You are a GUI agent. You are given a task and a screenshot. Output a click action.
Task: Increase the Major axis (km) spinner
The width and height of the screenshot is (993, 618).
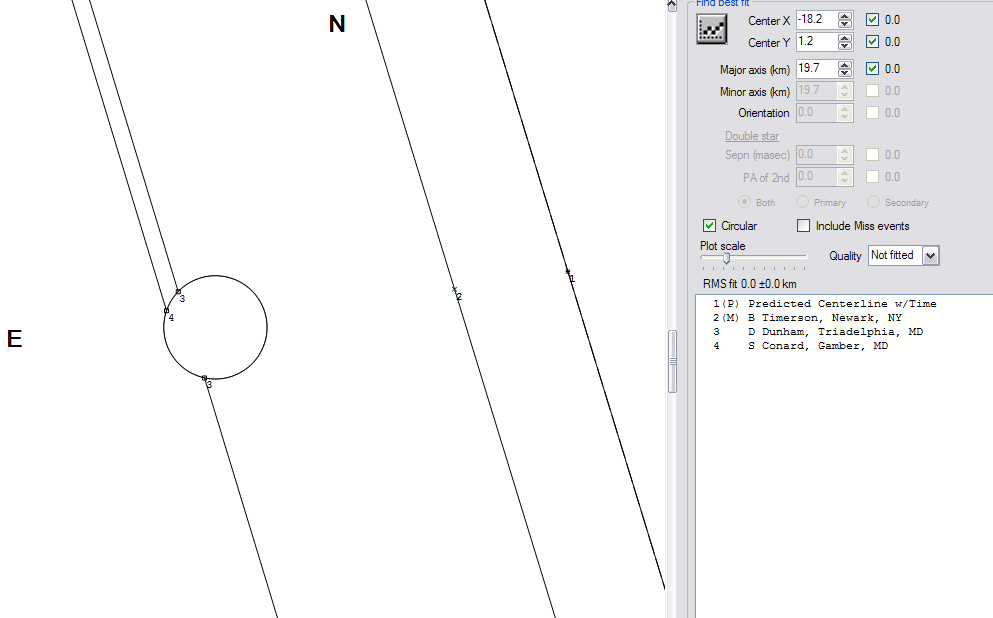(845, 65)
